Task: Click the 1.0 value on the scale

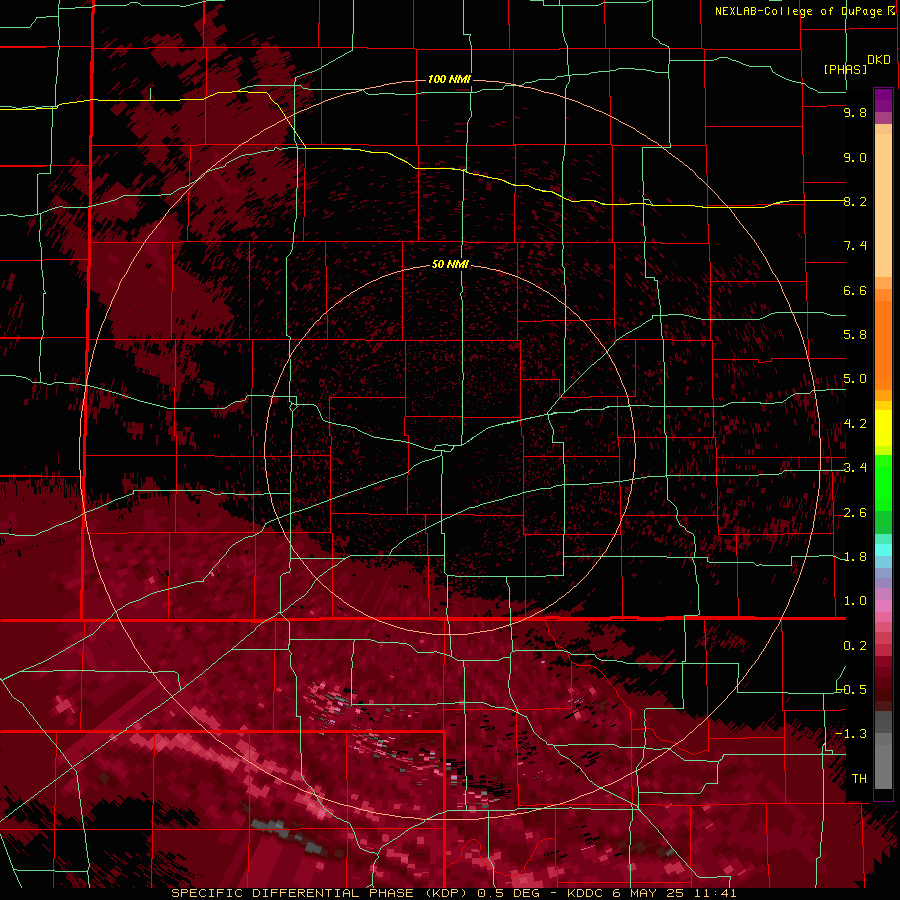Action: 855,601
